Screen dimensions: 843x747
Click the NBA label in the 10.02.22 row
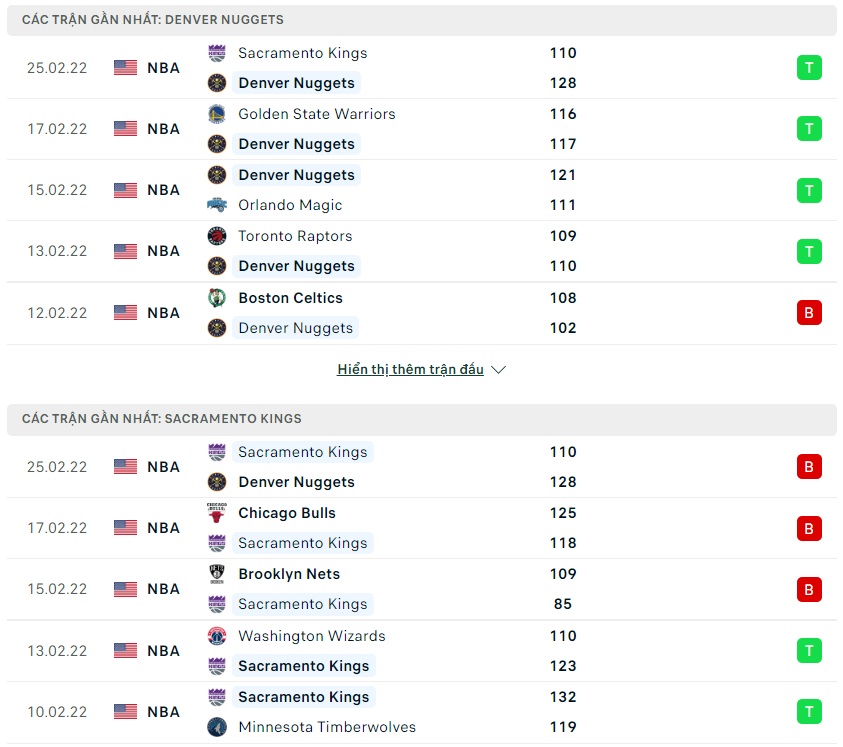163,712
